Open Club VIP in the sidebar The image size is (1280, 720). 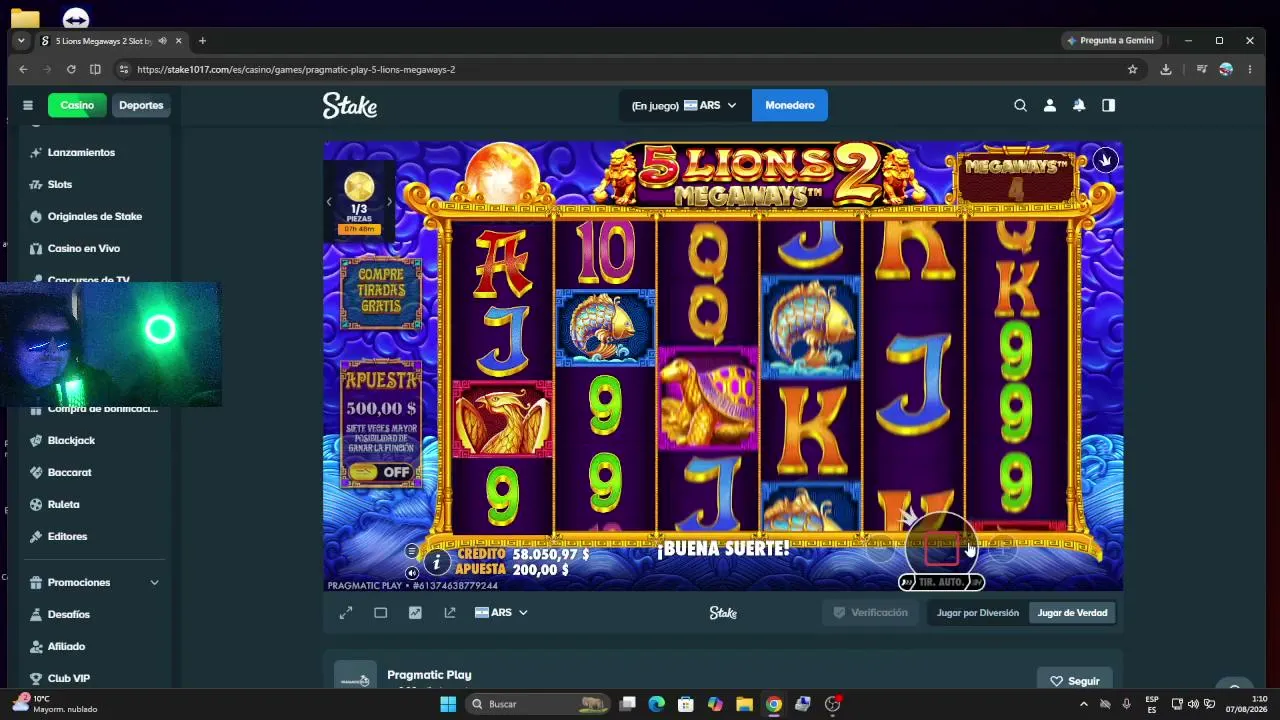pos(69,678)
